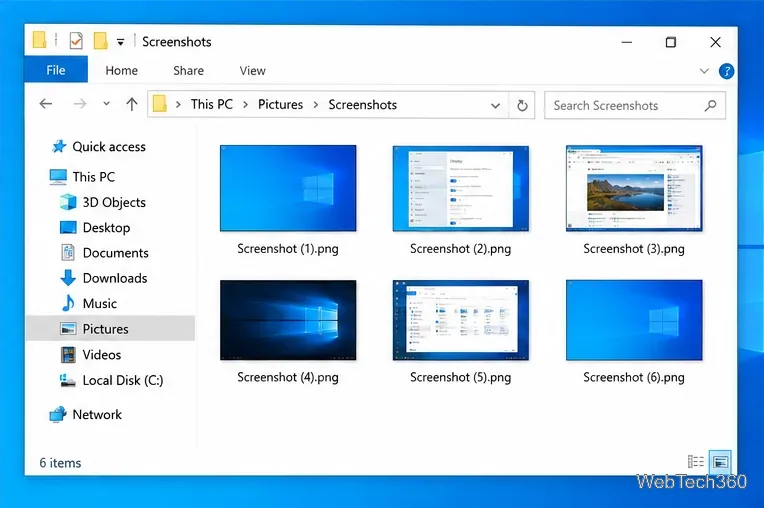Select Screenshot (6).png thumbnail
This screenshot has width=764, height=508.
634,320
